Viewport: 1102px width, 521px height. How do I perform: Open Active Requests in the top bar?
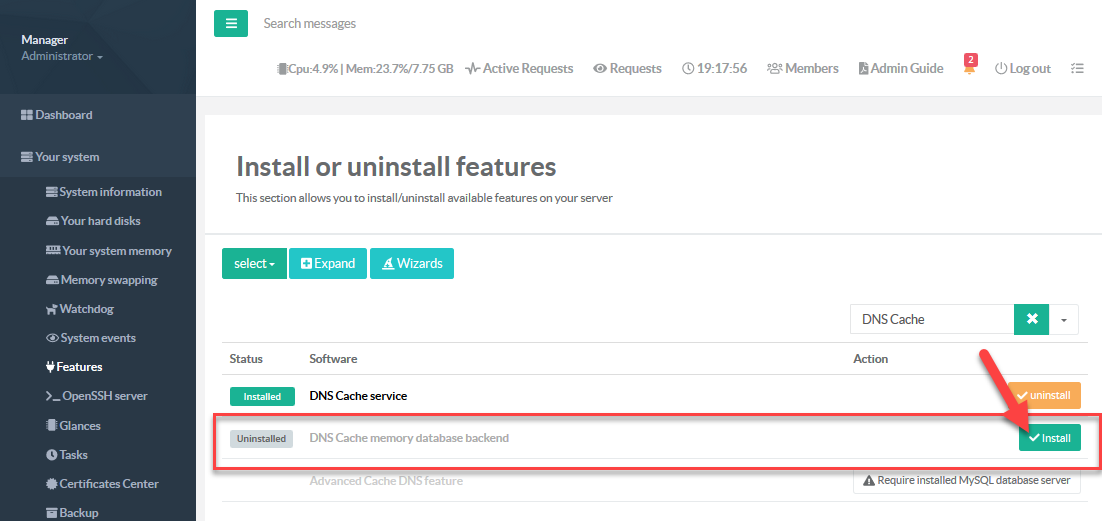(520, 68)
